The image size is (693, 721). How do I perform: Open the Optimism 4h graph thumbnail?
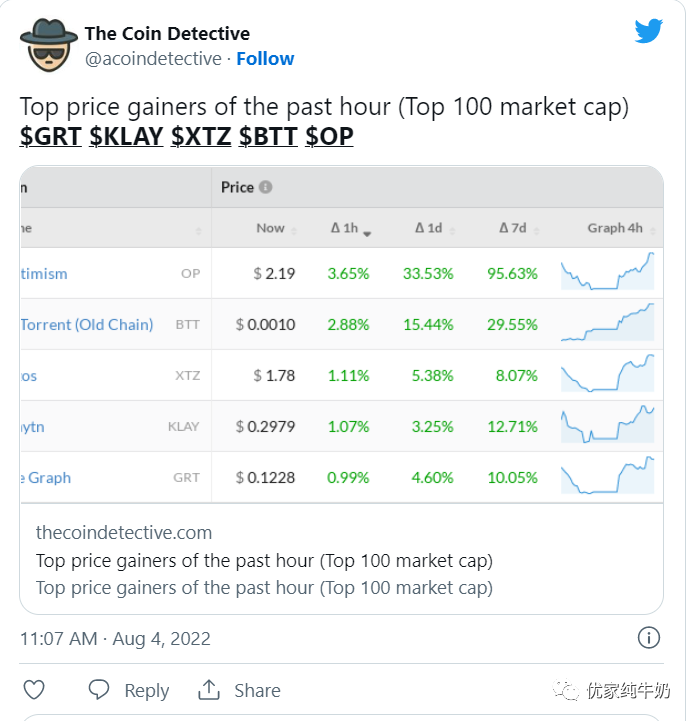(608, 272)
